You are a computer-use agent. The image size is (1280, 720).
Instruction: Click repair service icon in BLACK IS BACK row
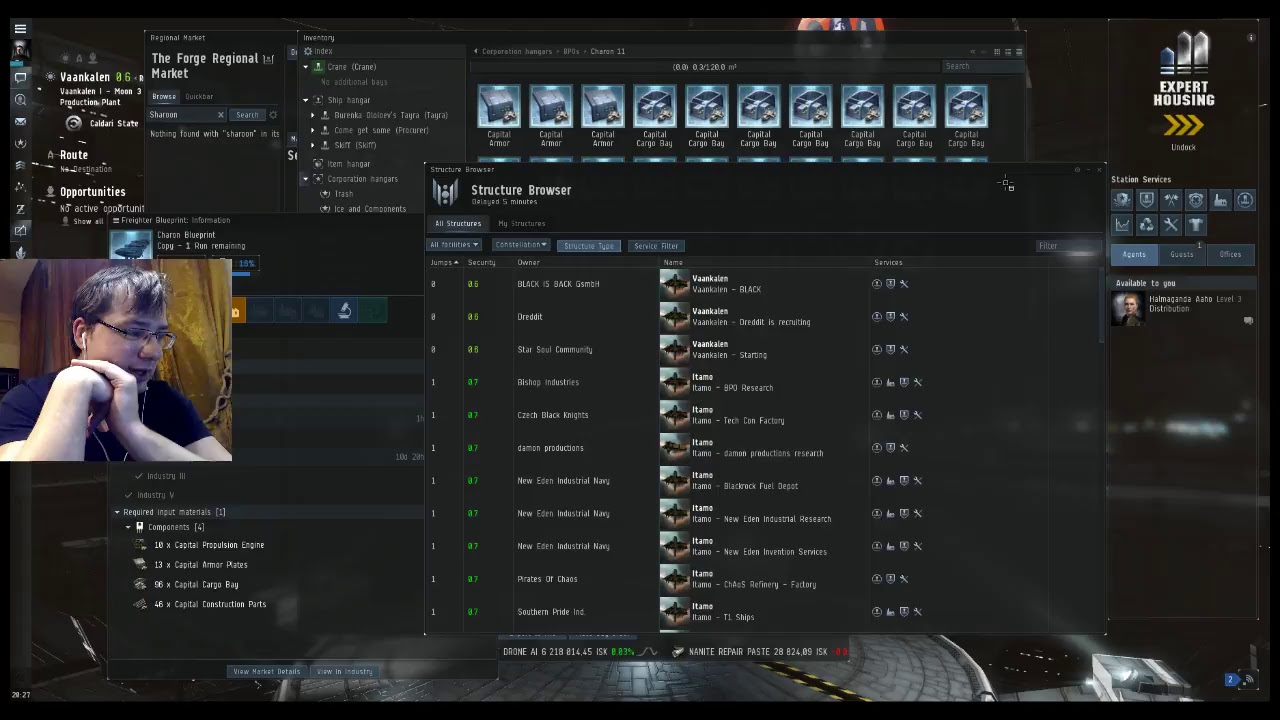[904, 284]
